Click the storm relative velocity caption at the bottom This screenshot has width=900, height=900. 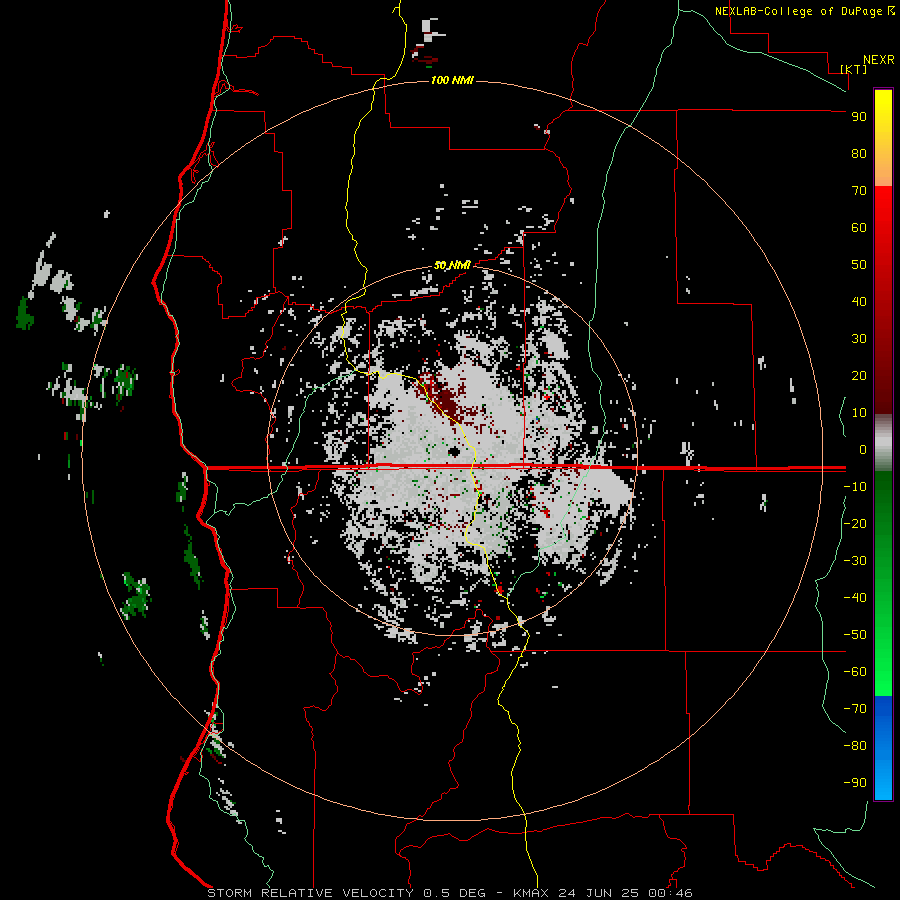(450, 893)
